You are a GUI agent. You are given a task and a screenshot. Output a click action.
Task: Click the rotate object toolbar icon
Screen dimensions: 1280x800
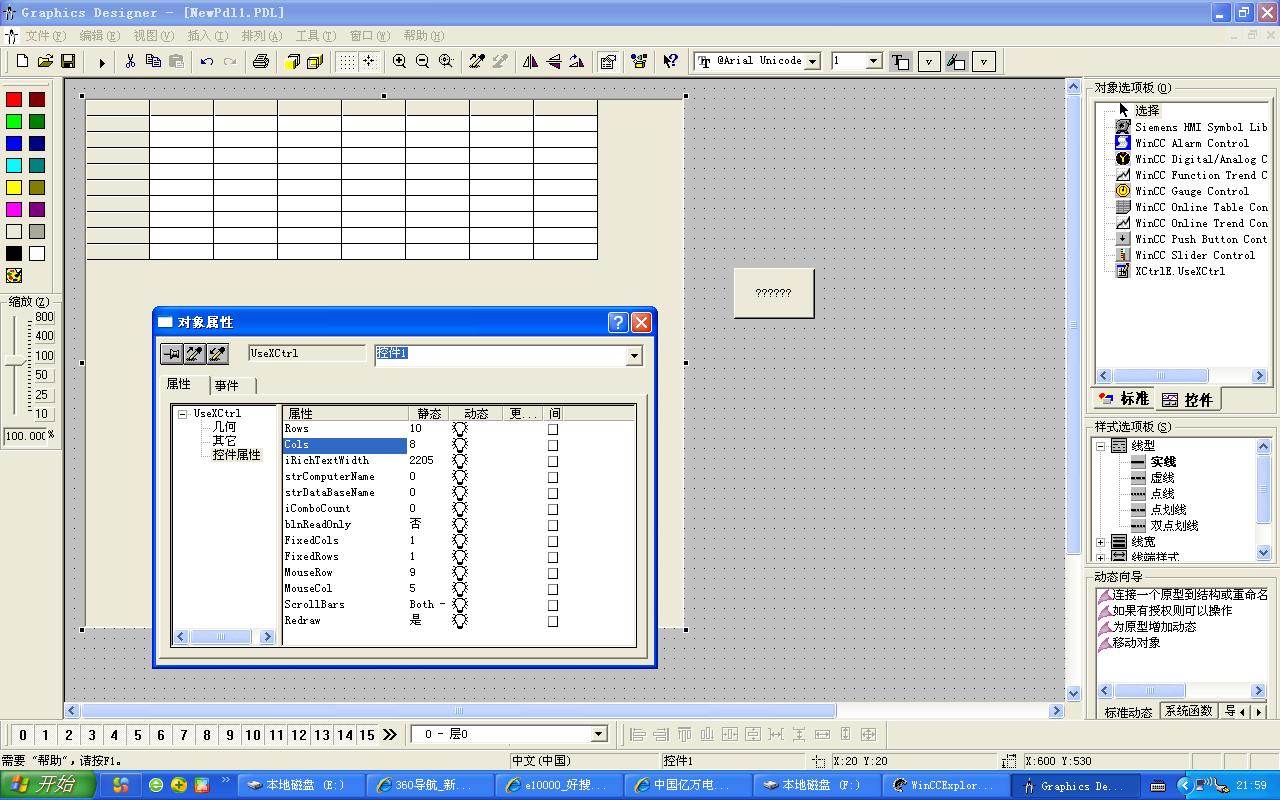(576, 61)
